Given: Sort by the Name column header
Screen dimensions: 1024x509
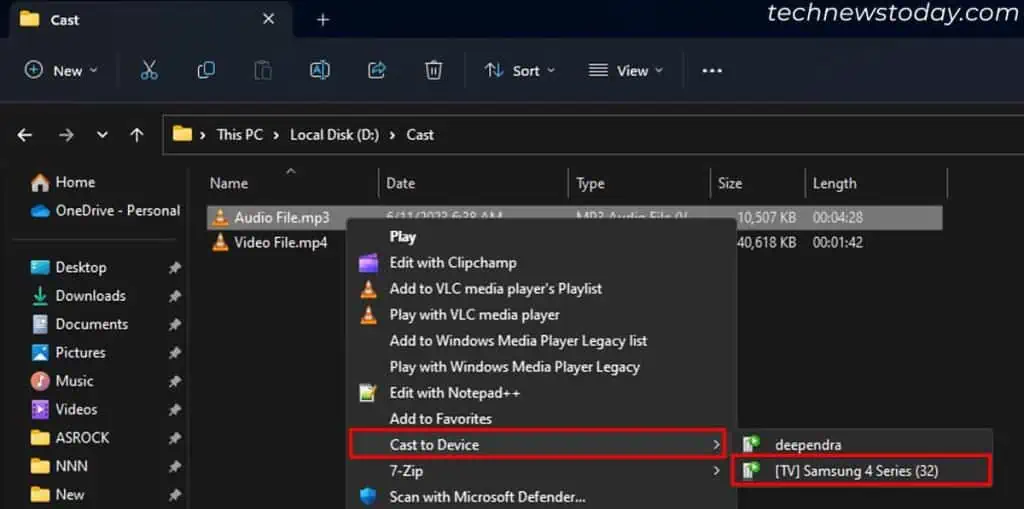Looking at the screenshot, I should [229, 184].
